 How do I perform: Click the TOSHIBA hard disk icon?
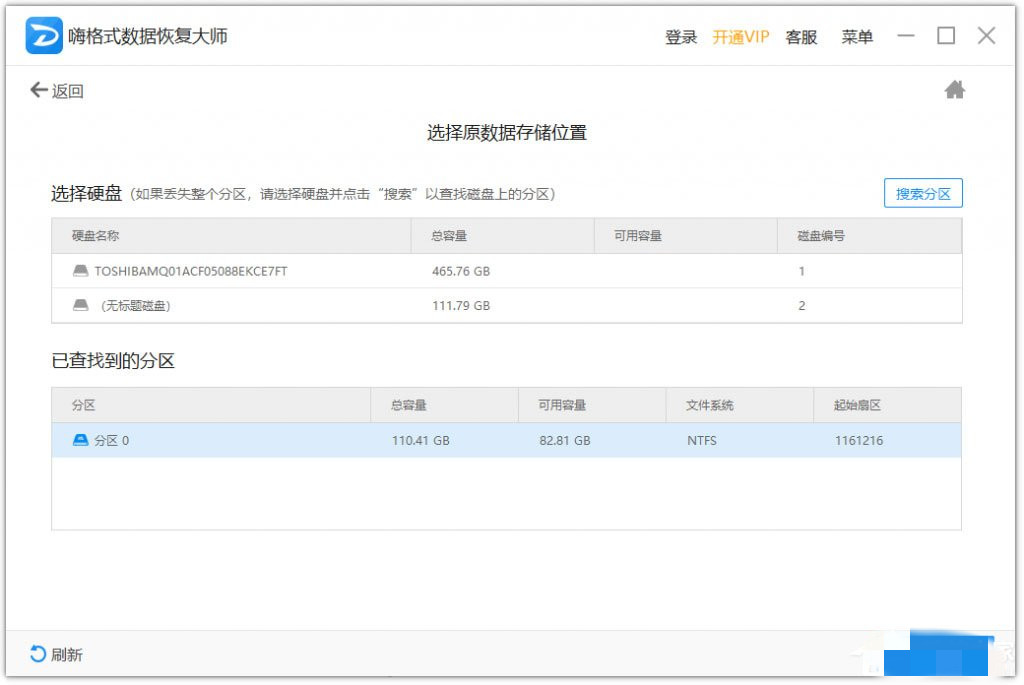tap(81, 271)
